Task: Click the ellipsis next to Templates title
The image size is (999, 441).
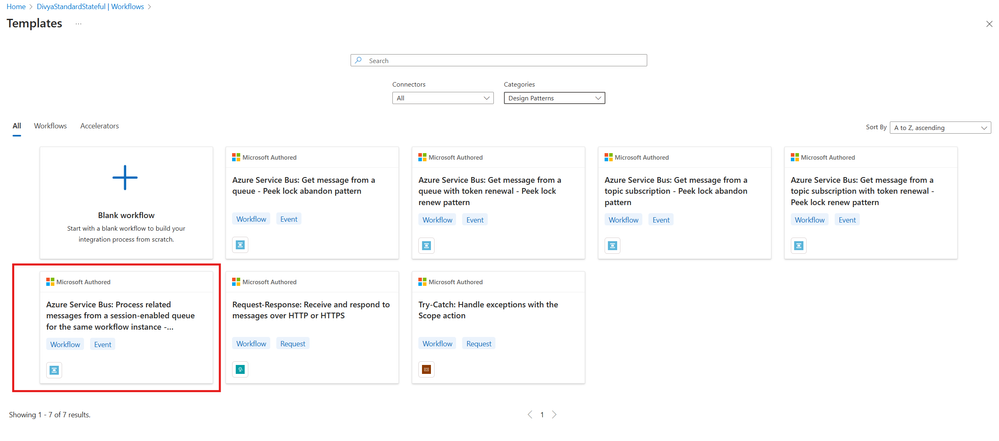Action: click(78, 24)
